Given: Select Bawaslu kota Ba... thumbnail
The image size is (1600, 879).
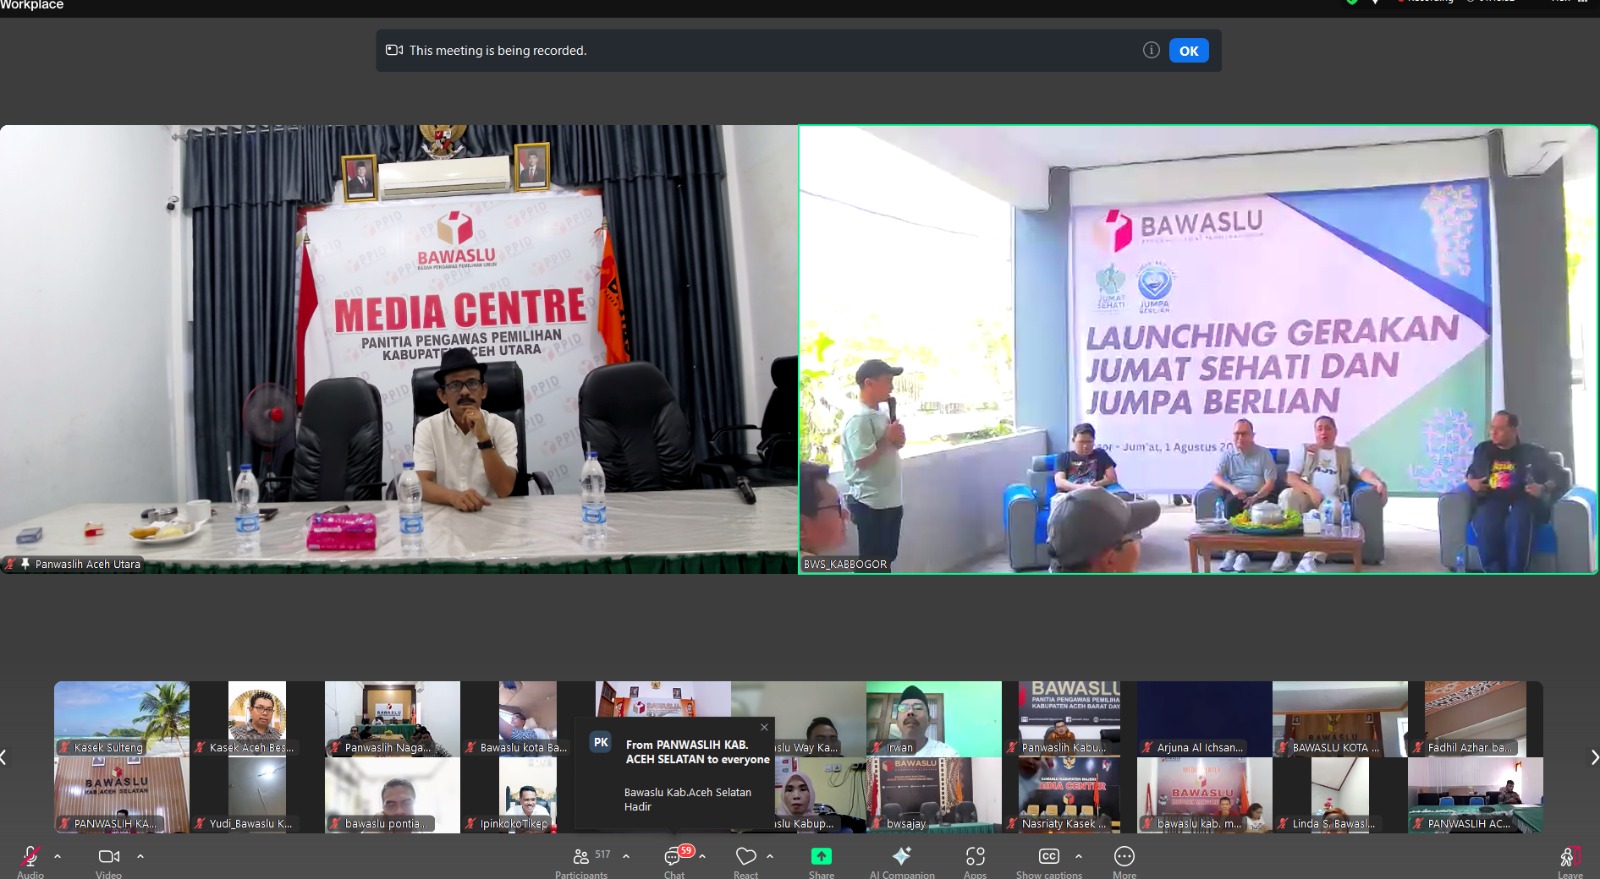Looking at the screenshot, I should [528, 719].
